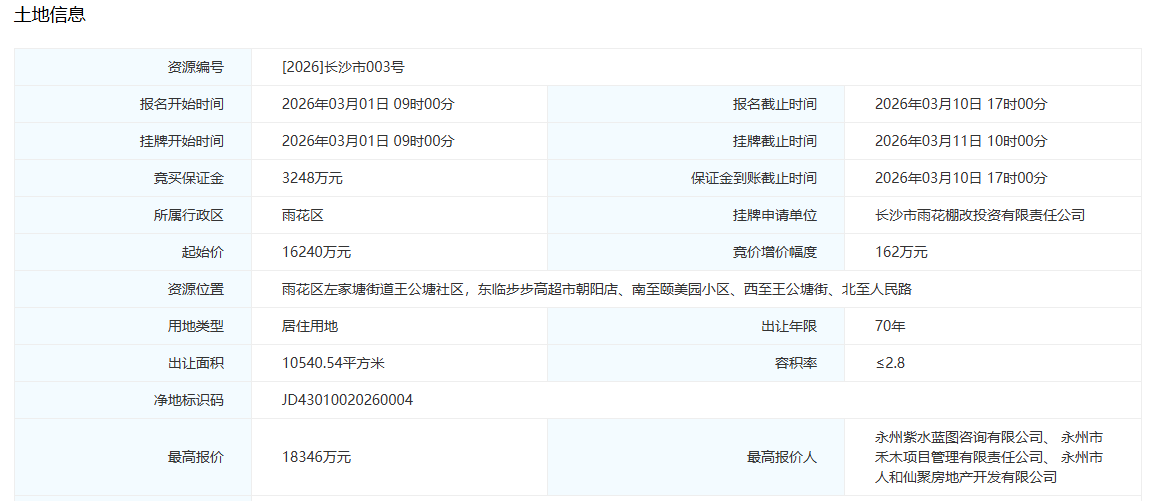Screen dimensions: 1151x501
Task: Click the 最高报价 value 18346万元
Action: click(316, 457)
